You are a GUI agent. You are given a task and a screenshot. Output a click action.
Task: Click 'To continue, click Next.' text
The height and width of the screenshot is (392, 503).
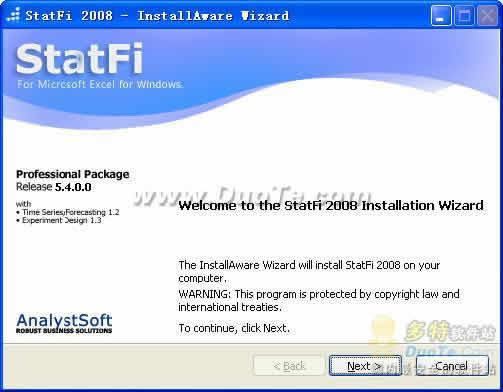234,328
